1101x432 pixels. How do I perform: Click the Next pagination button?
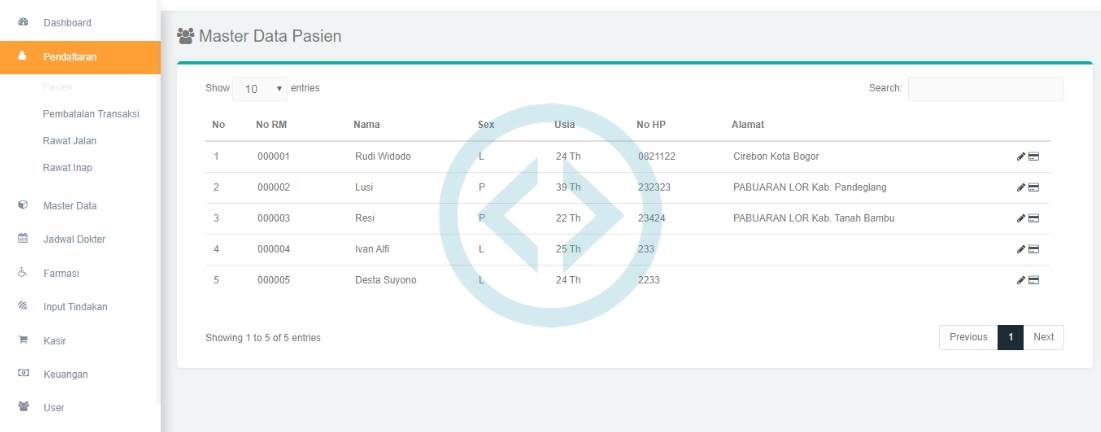point(1043,337)
